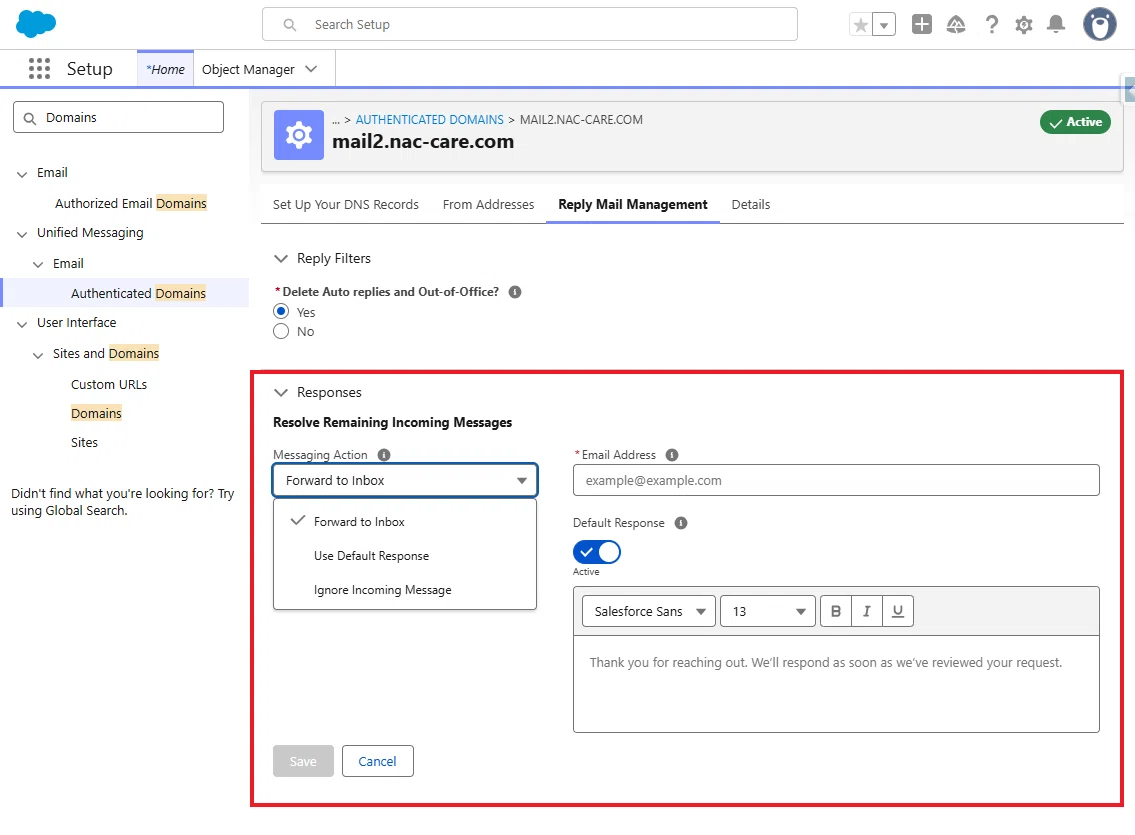1135x835 pixels.
Task: Open the Object Manager tab
Action: 248,69
